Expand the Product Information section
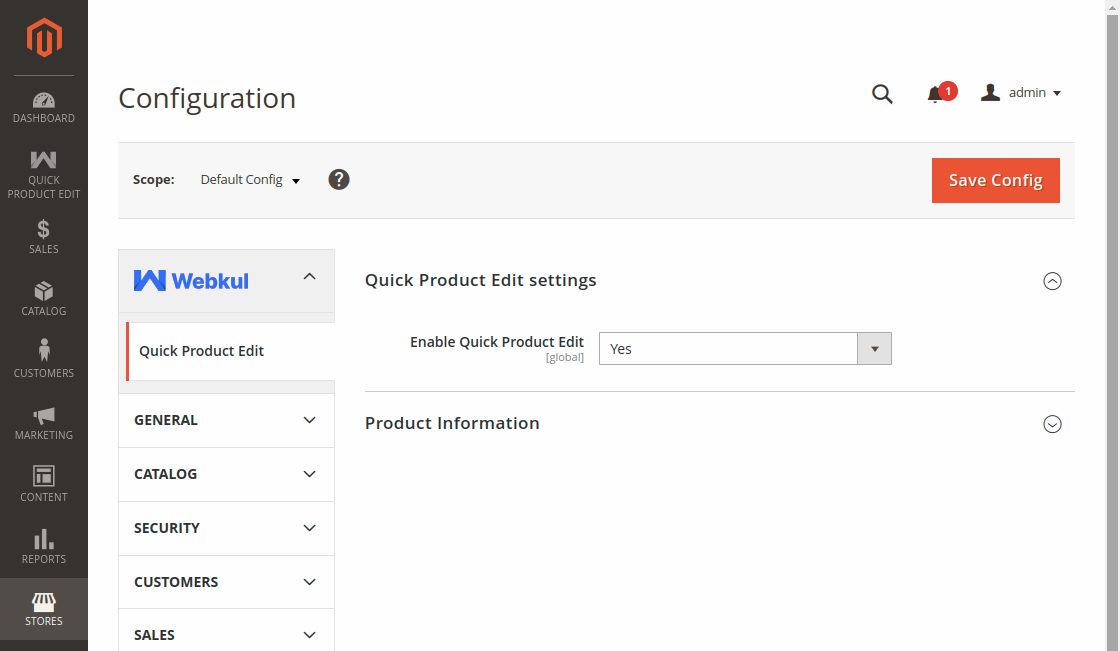The height and width of the screenshot is (651, 1120). 1052,424
